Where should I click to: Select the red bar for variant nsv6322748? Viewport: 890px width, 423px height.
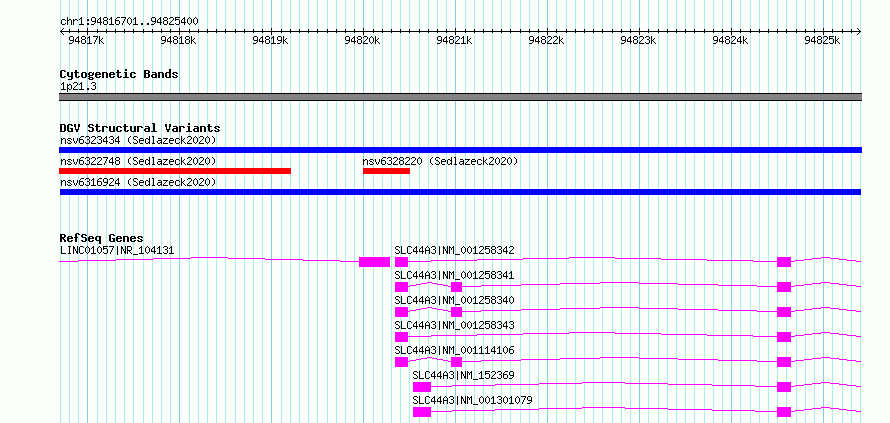pos(175,171)
